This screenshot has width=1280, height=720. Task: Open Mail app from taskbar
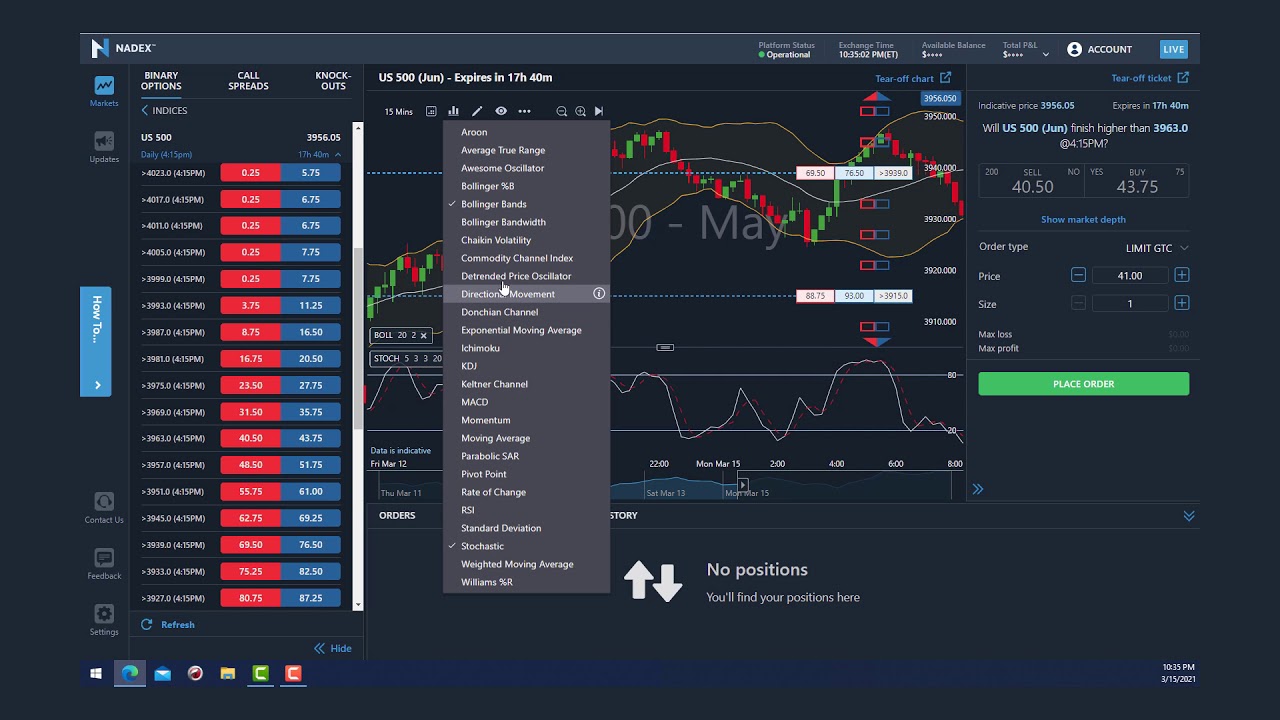coord(162,674)
